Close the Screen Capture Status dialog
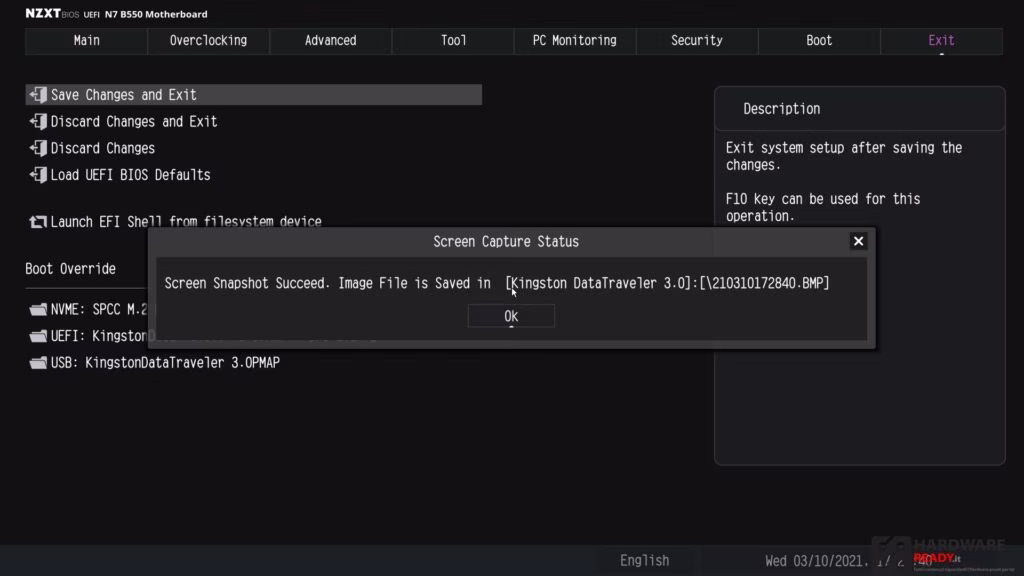 coord(858,242)
